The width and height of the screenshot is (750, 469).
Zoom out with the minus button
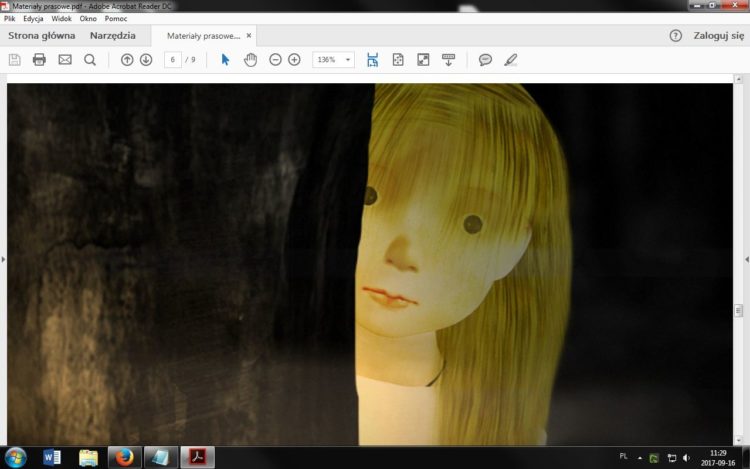(x=275, y=60)
